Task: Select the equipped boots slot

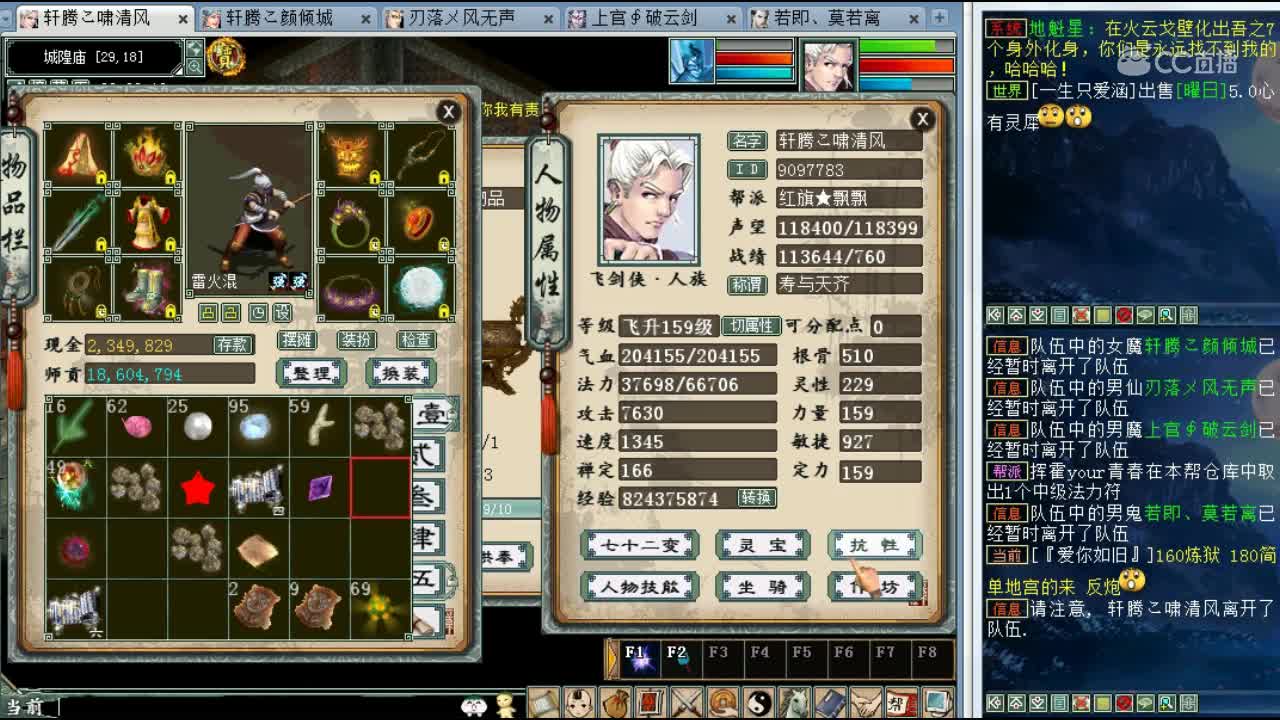Action: [147, 288]
